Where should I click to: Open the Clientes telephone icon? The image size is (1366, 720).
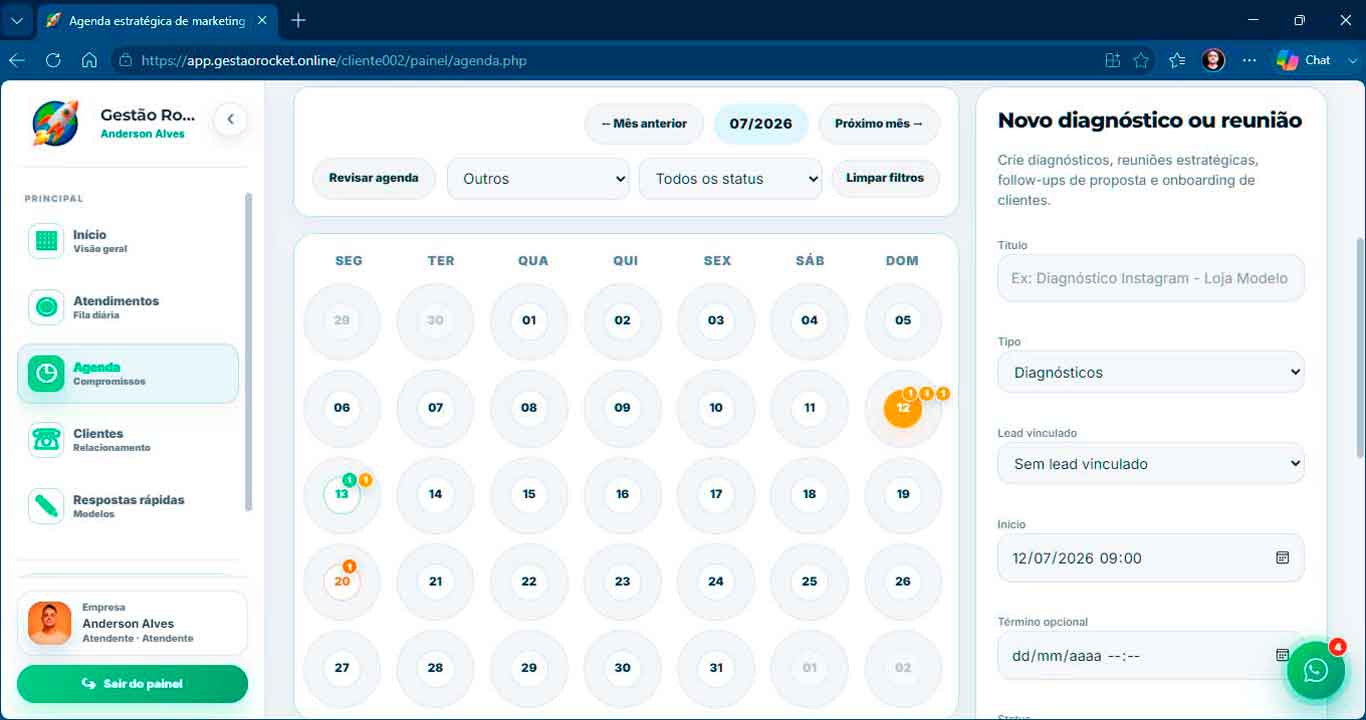coord(46,440)
